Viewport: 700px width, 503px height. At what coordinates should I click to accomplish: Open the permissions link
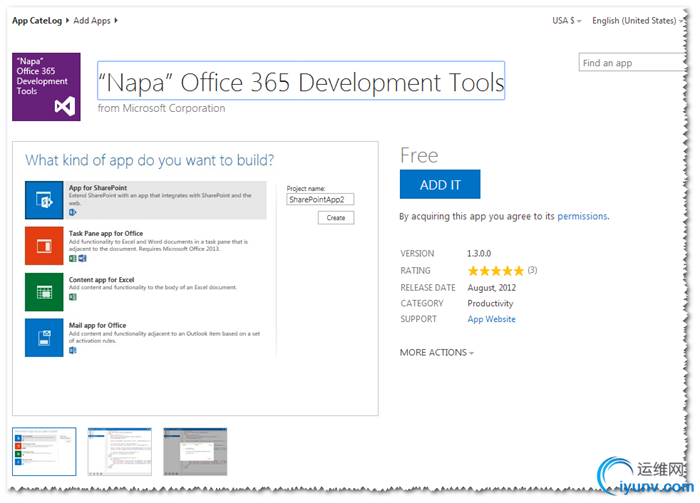582,216
